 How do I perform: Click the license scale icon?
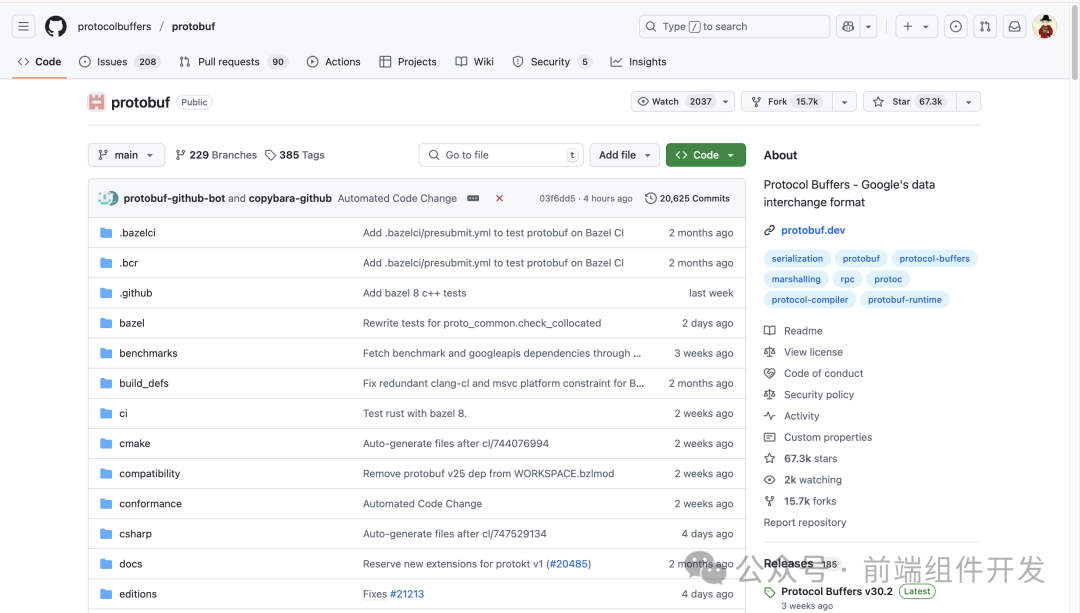[769, 352]
